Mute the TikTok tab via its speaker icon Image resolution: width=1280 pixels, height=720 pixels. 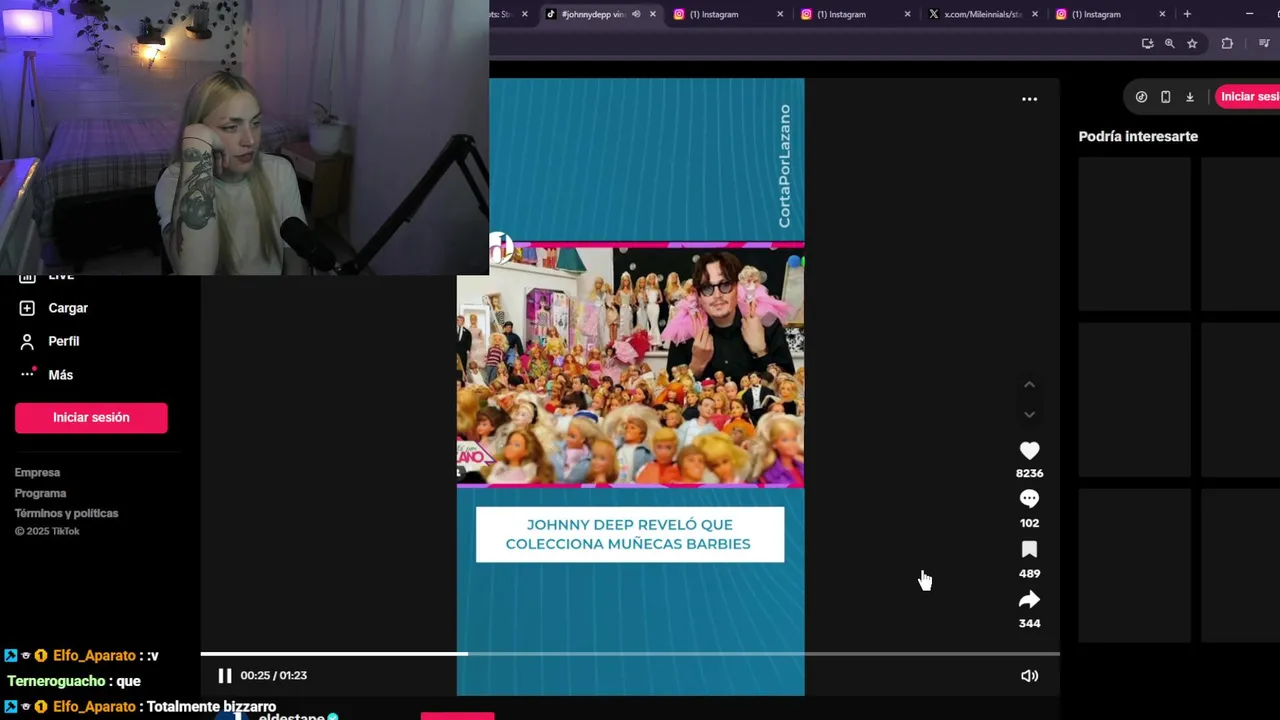[x=635, y=14]
